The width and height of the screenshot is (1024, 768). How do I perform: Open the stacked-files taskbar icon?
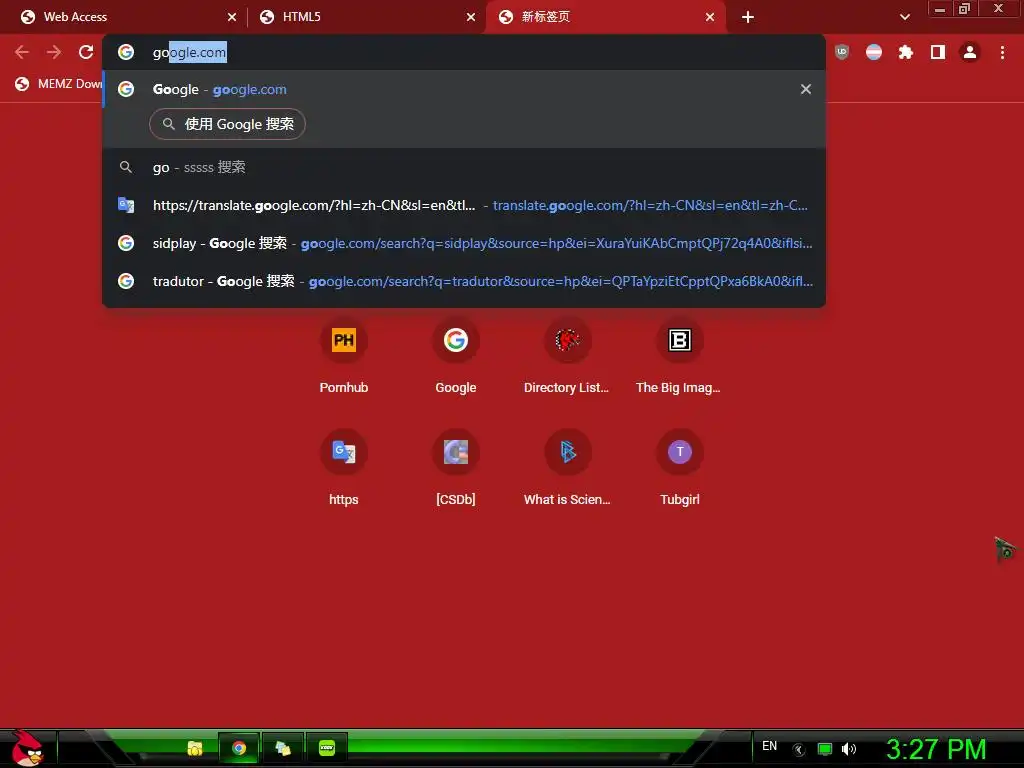pos(282,748)
